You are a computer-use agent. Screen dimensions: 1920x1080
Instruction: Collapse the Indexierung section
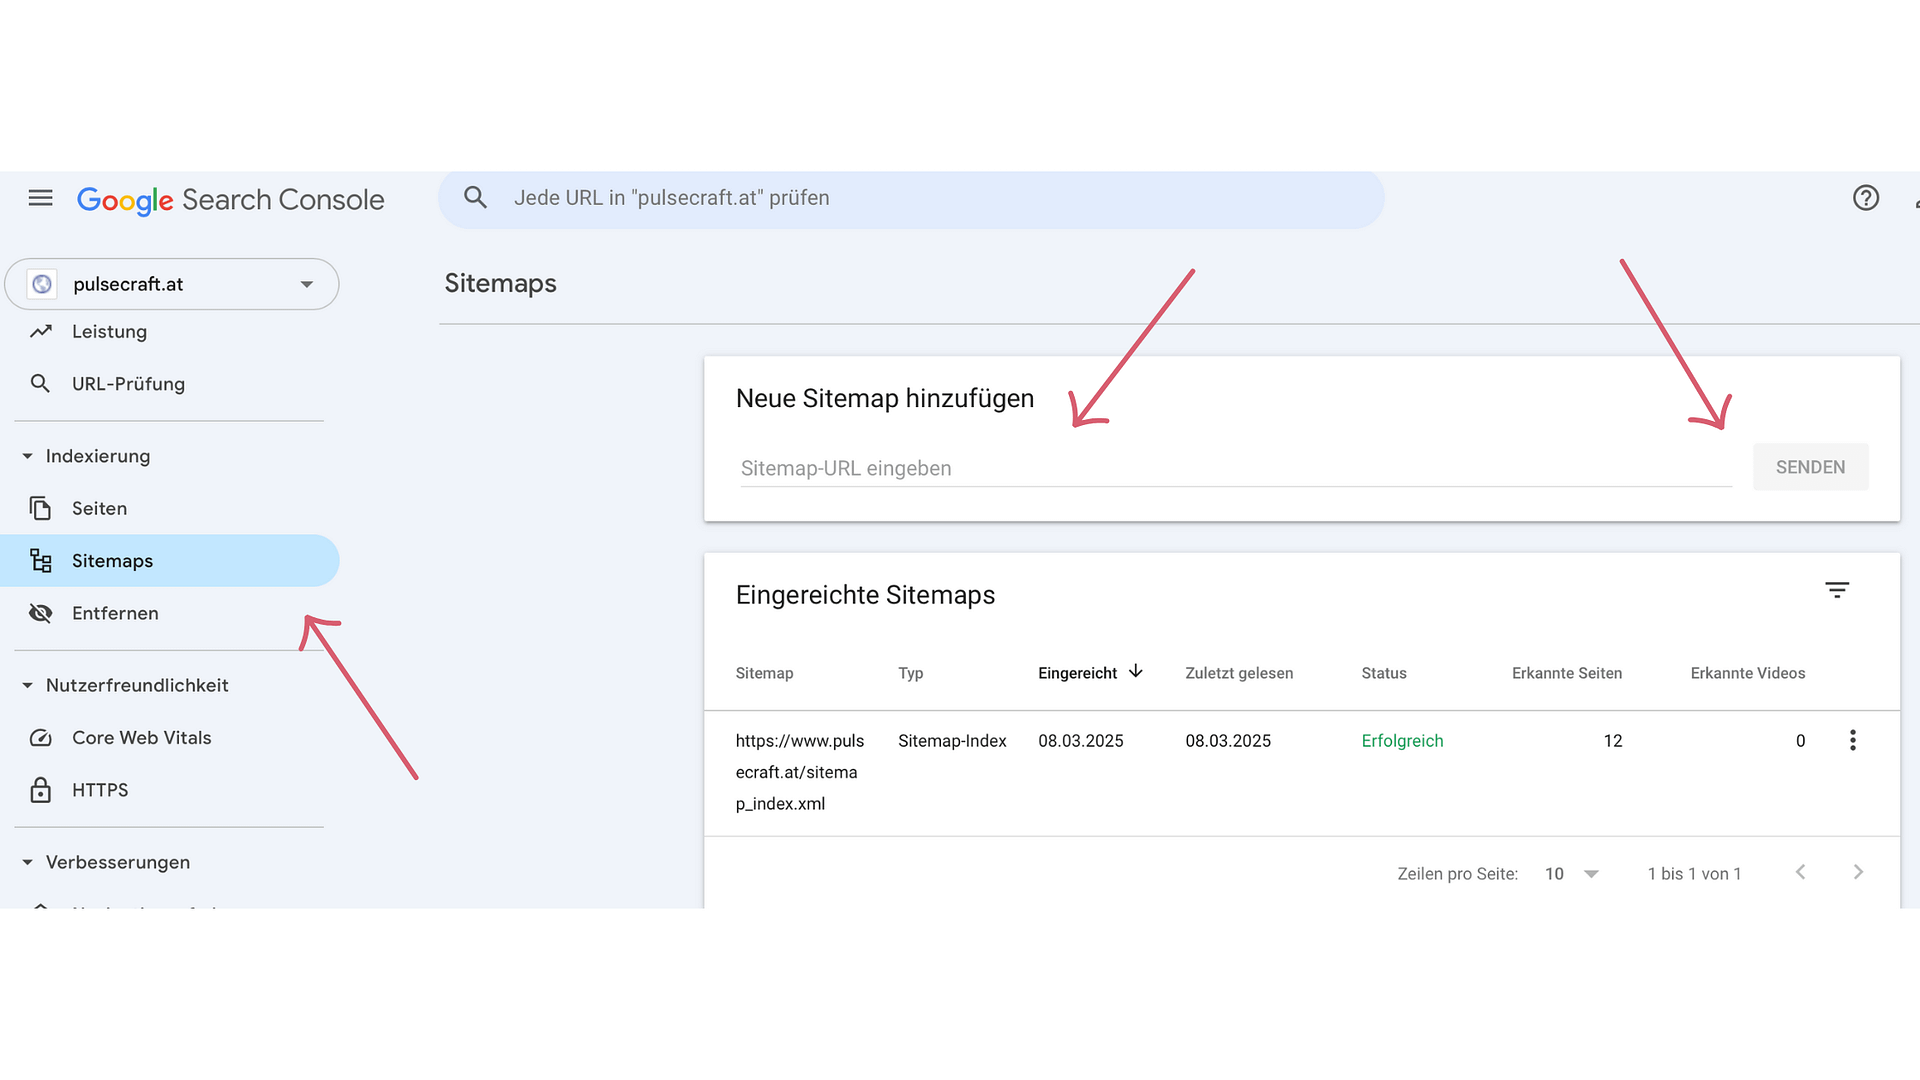[x=27, y=456]
